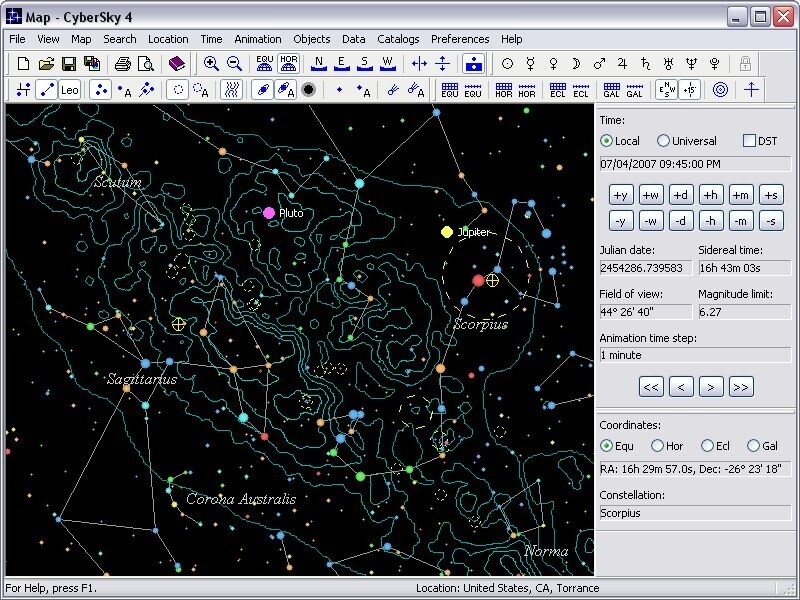Switch to horizon HOR dome view
The height and width of the screenshot is (600, 800).
(x=289, y=64)
